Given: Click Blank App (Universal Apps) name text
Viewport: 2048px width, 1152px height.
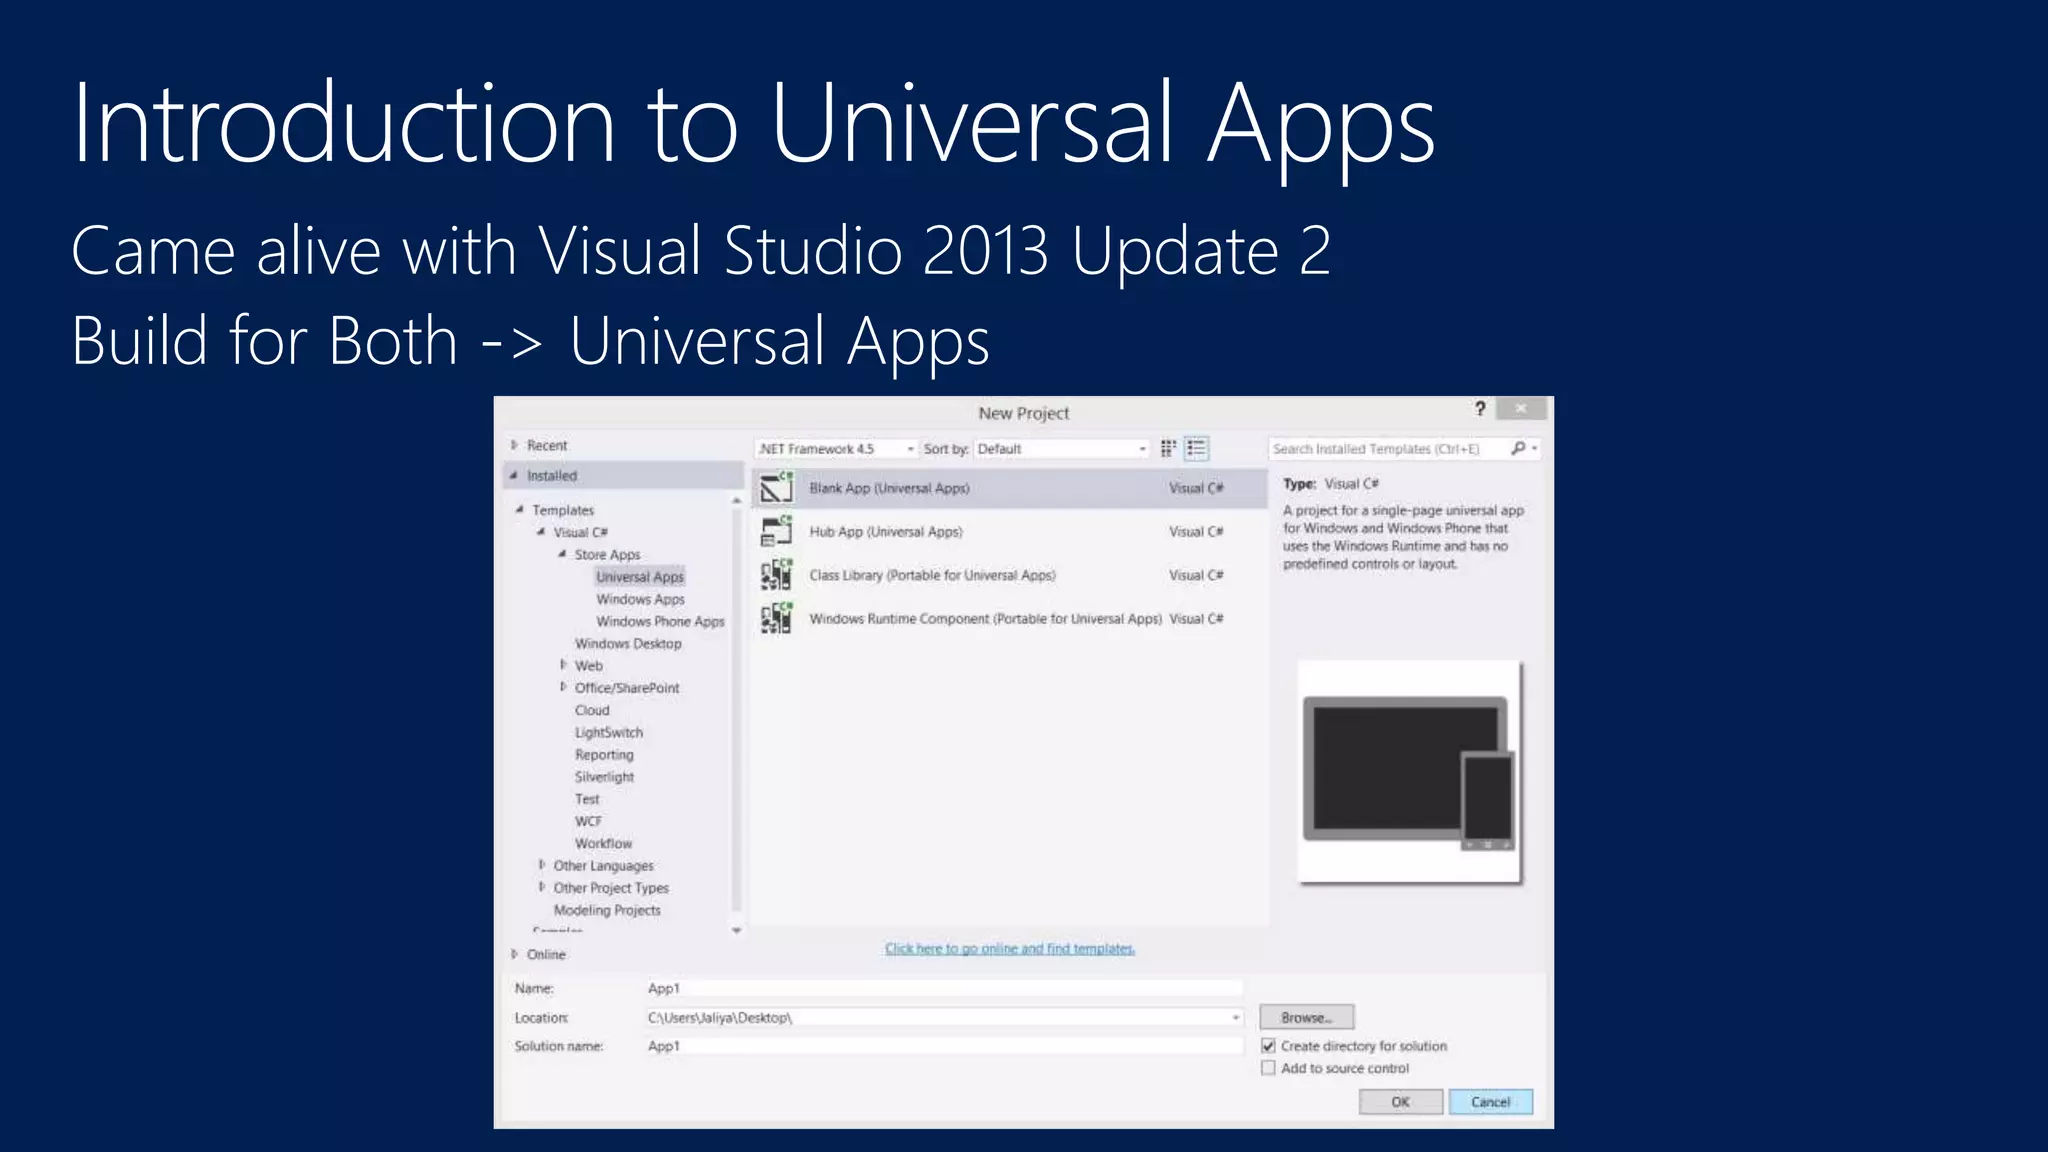Looking at the screenshot, I should tap(889, 488).
